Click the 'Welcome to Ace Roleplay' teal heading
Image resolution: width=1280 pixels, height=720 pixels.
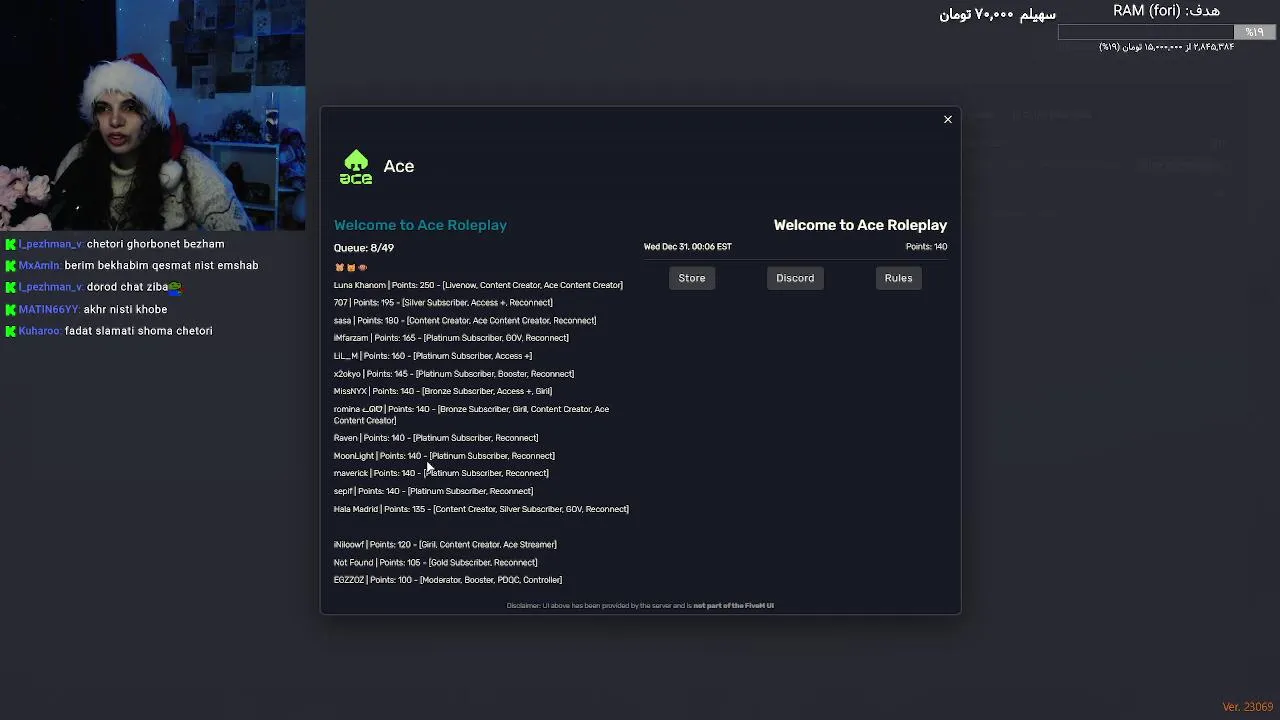[x=420, y=225]
